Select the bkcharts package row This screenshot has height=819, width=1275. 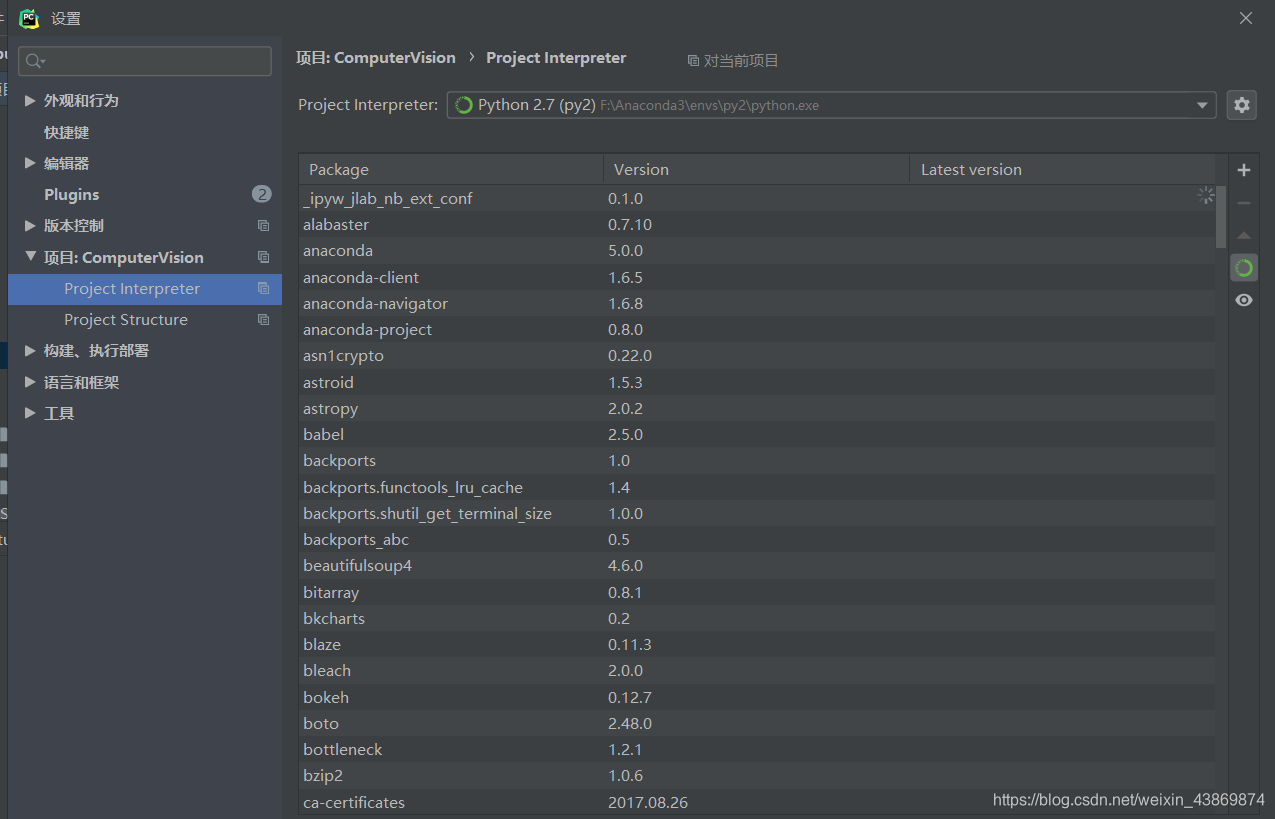757,618
